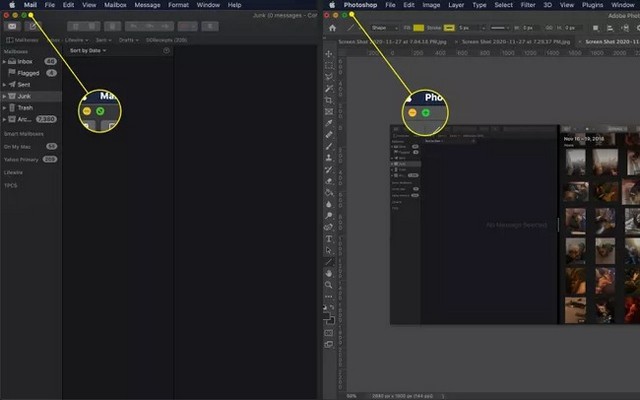Click the yellow Fill color swatch
This screenshot has width=640, height=400.
pos(418,28)
